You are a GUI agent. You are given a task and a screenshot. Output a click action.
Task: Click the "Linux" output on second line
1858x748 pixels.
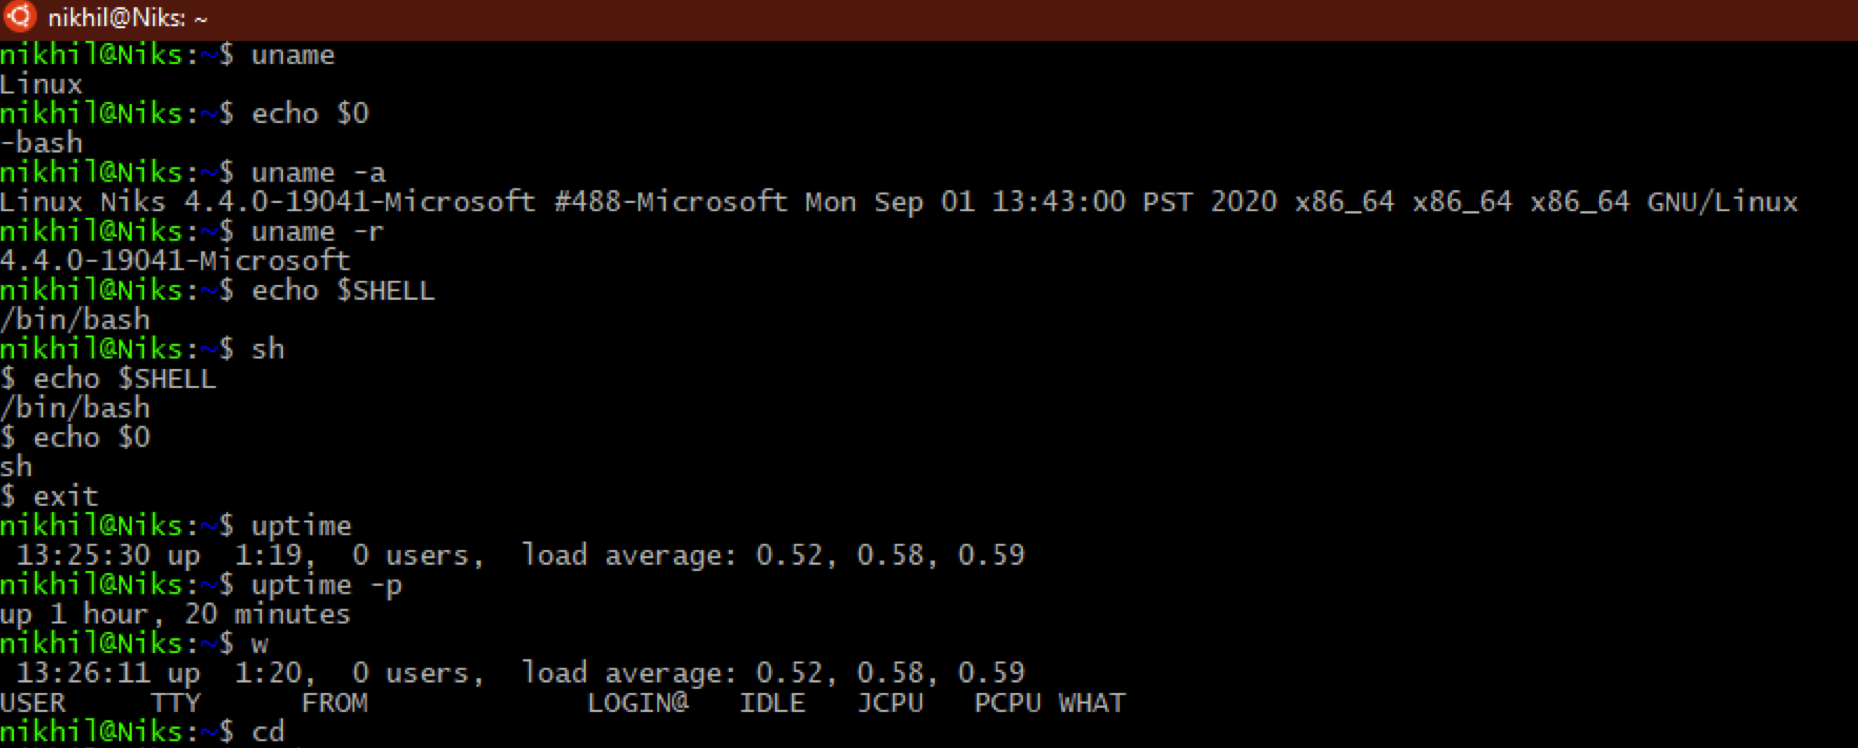pyautogui.click(x=41, y=84)
